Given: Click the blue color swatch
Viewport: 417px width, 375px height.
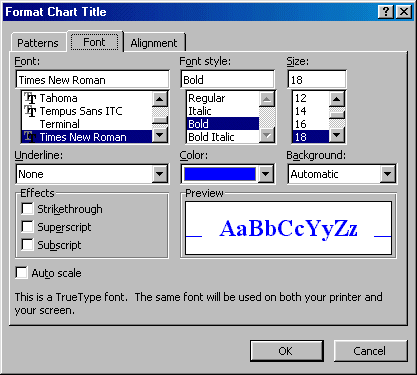Looking at the screenshot, I should click(220, 174).
